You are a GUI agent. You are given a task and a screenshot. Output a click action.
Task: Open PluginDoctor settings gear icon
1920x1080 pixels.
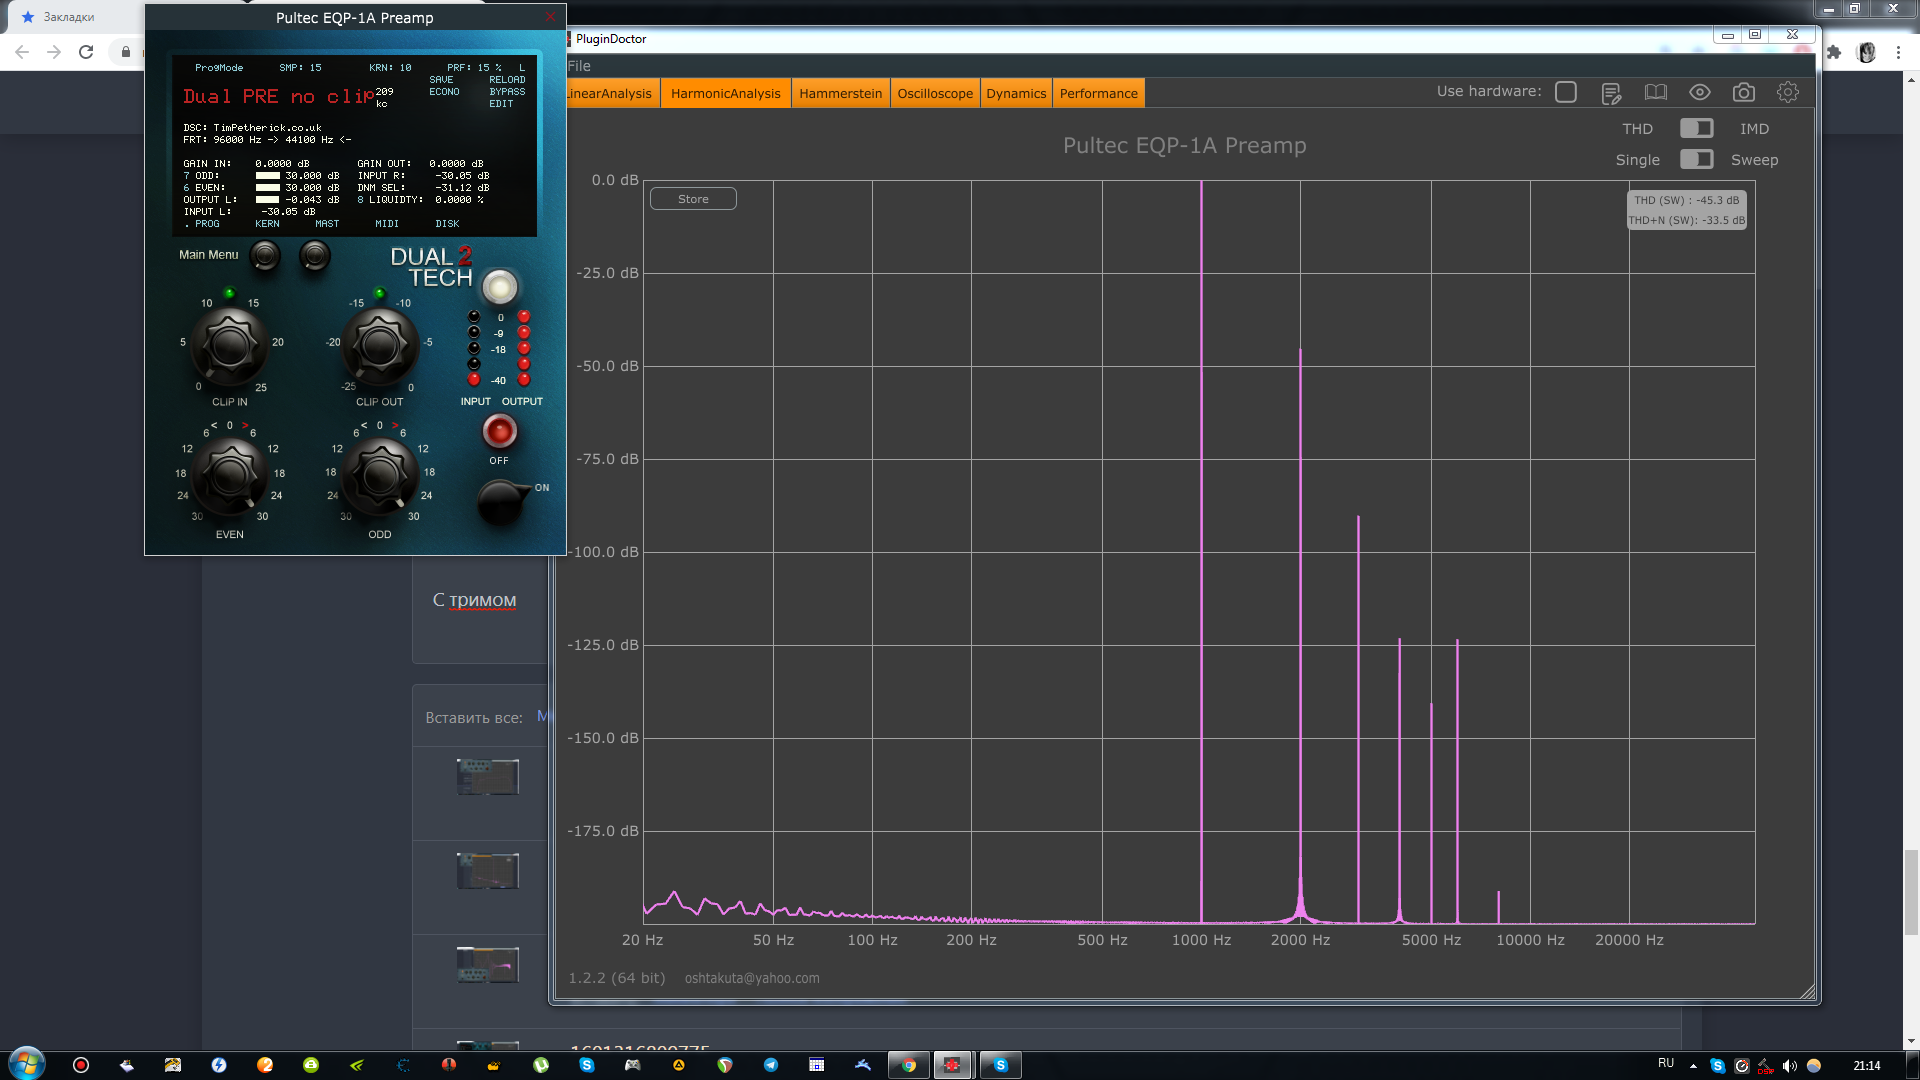[1788, 92]
